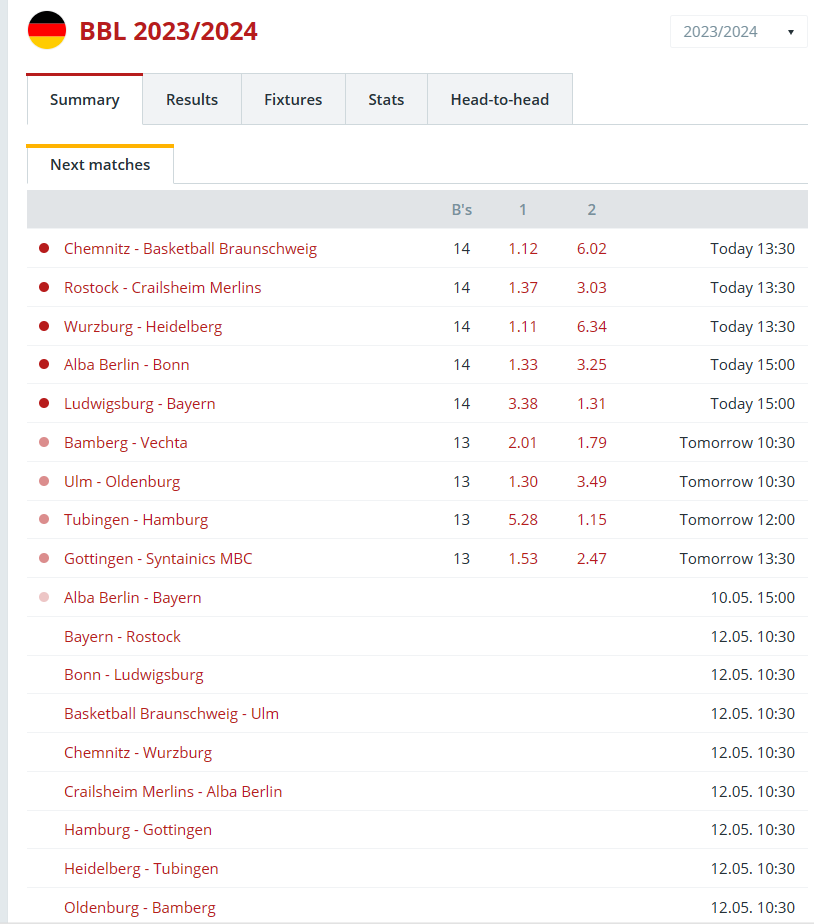Go to the Stats tab
Screen dimensions: 814x924
pos(386,100)
